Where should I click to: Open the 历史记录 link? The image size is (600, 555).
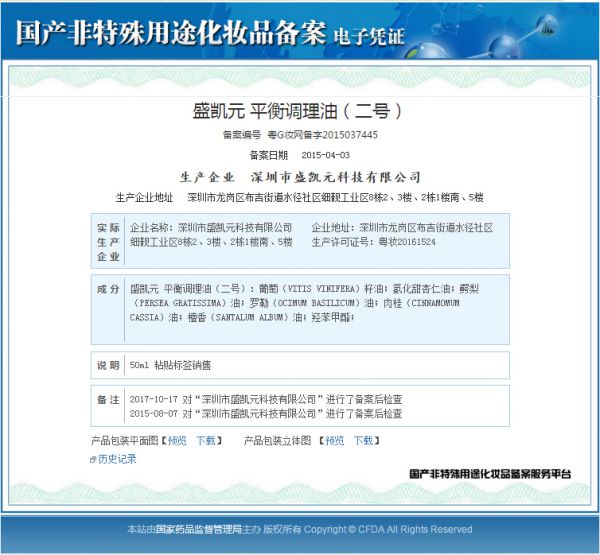coord(117,459)
